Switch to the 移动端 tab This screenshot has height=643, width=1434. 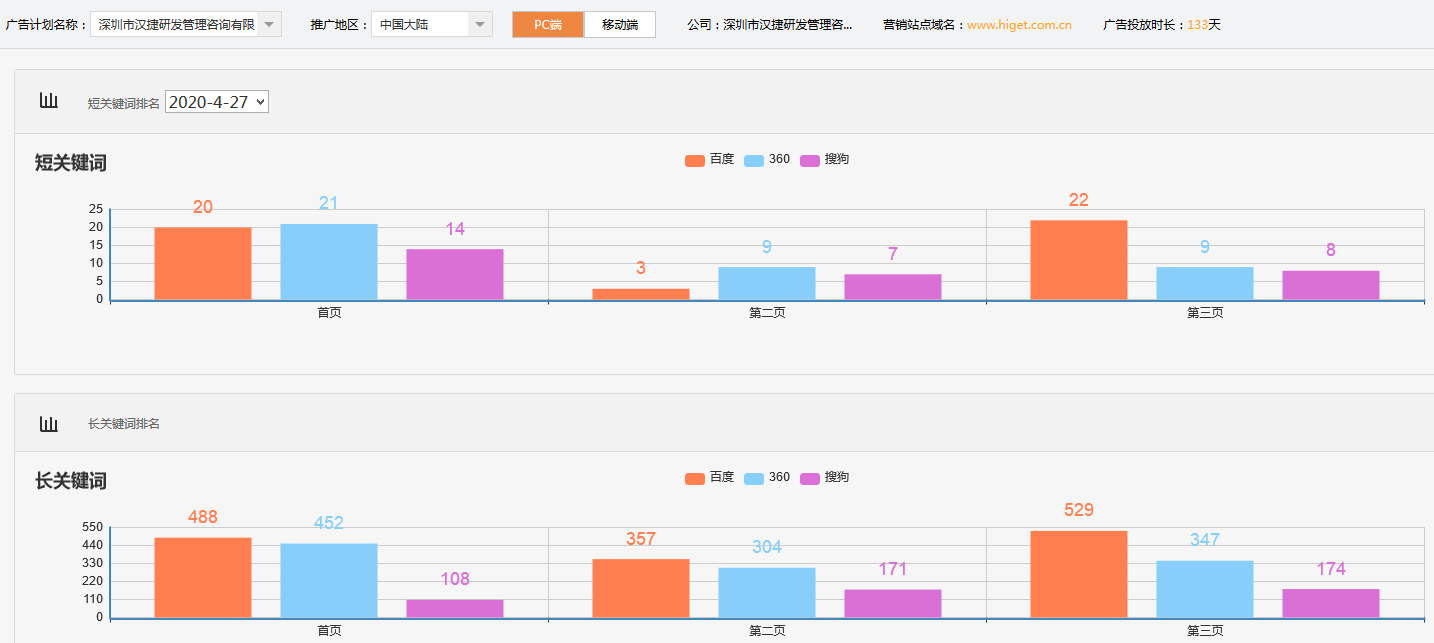[x=620, y=24]
